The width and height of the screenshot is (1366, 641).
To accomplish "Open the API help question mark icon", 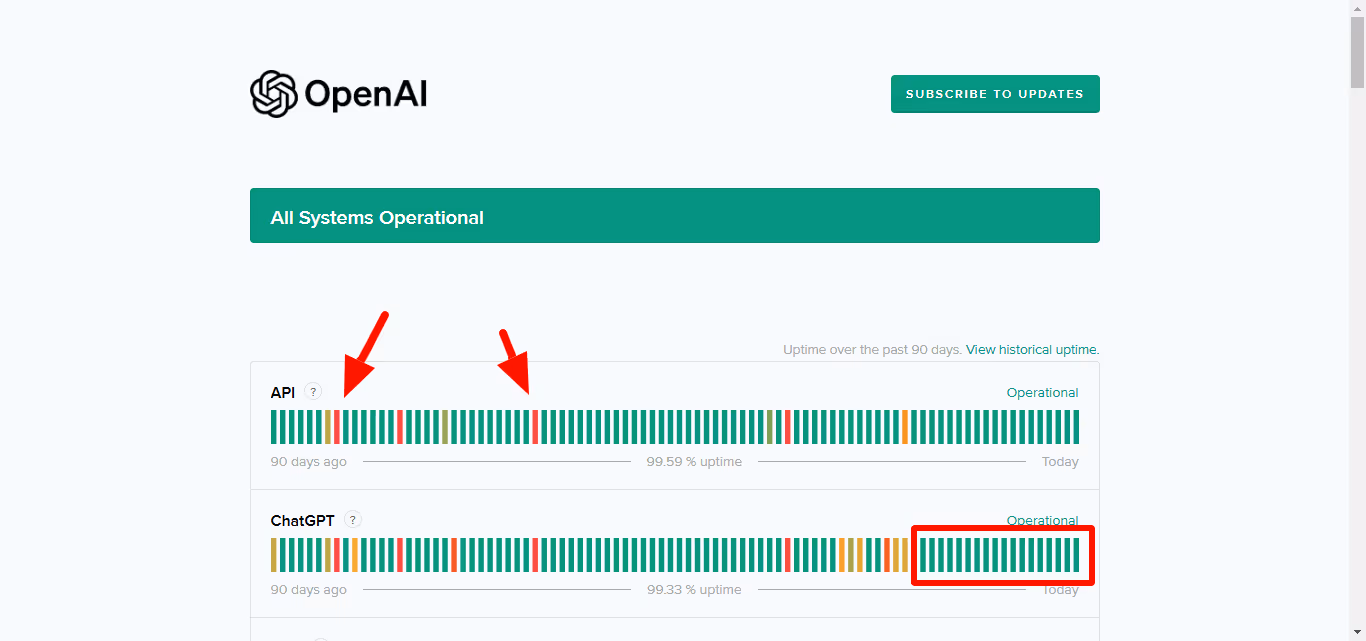I will click(313, 392).
